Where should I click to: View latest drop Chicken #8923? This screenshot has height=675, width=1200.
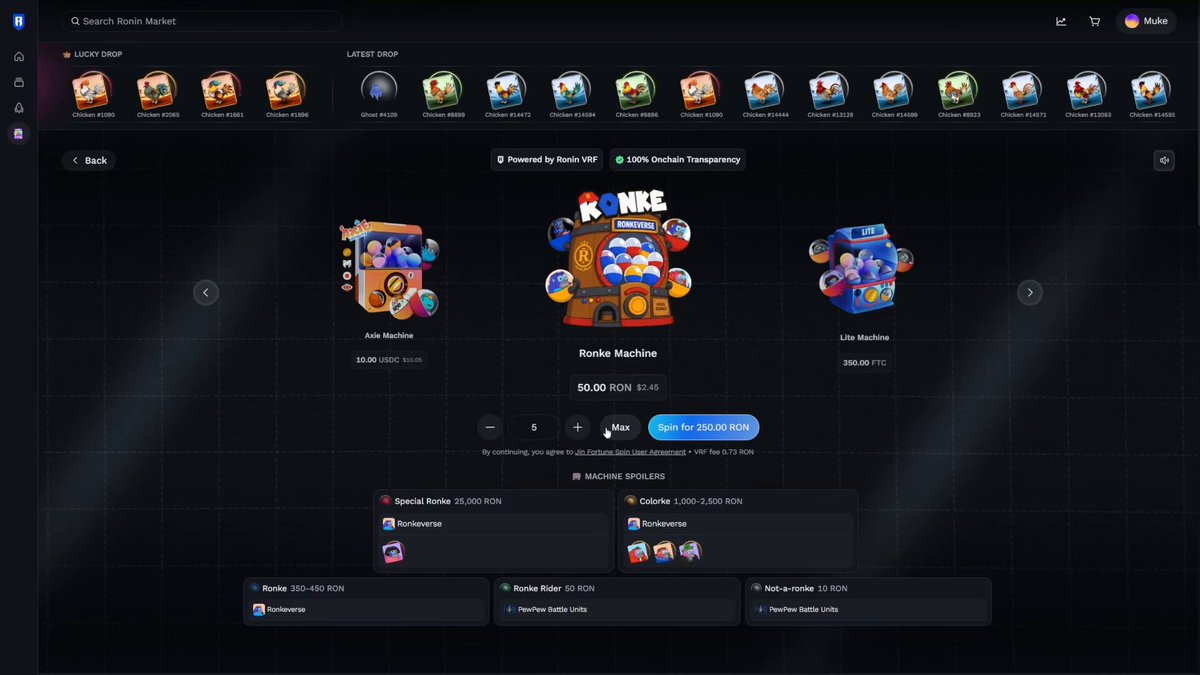coord(958,95)
